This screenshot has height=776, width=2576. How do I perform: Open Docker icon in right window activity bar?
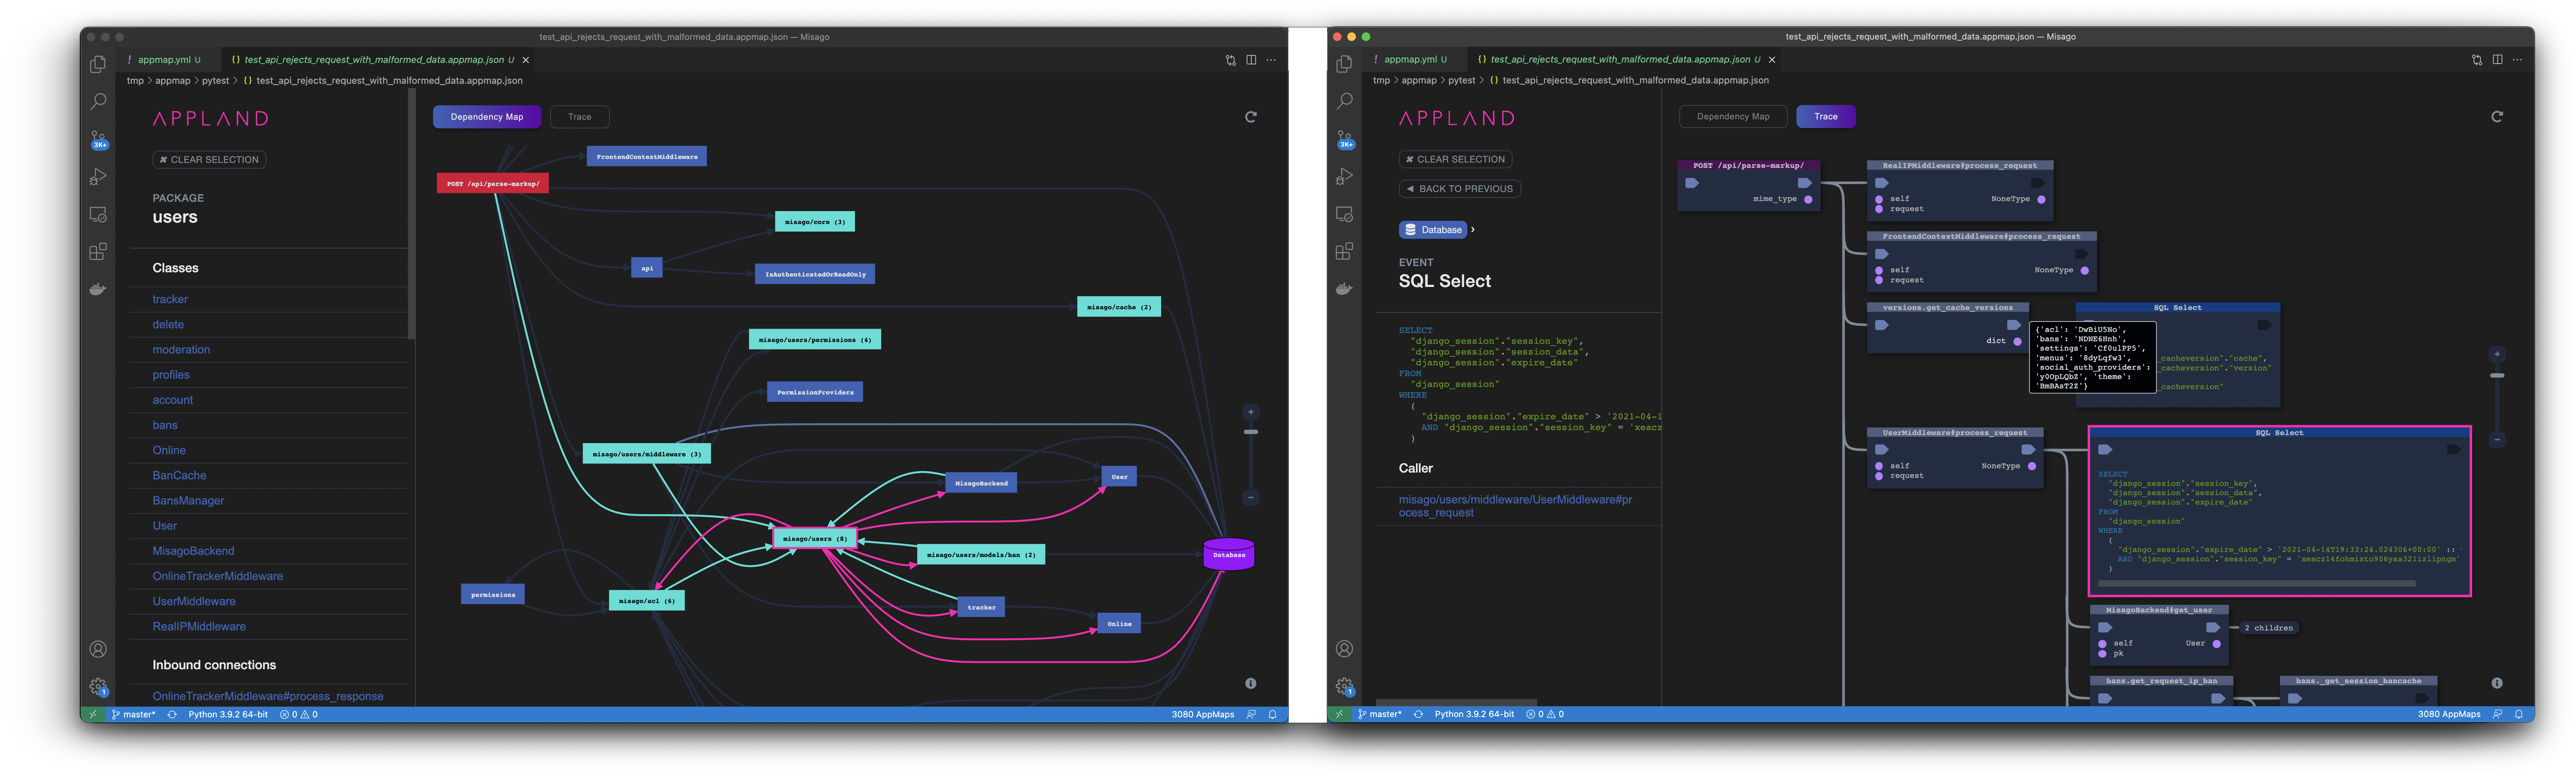(x=1344, y=289)
